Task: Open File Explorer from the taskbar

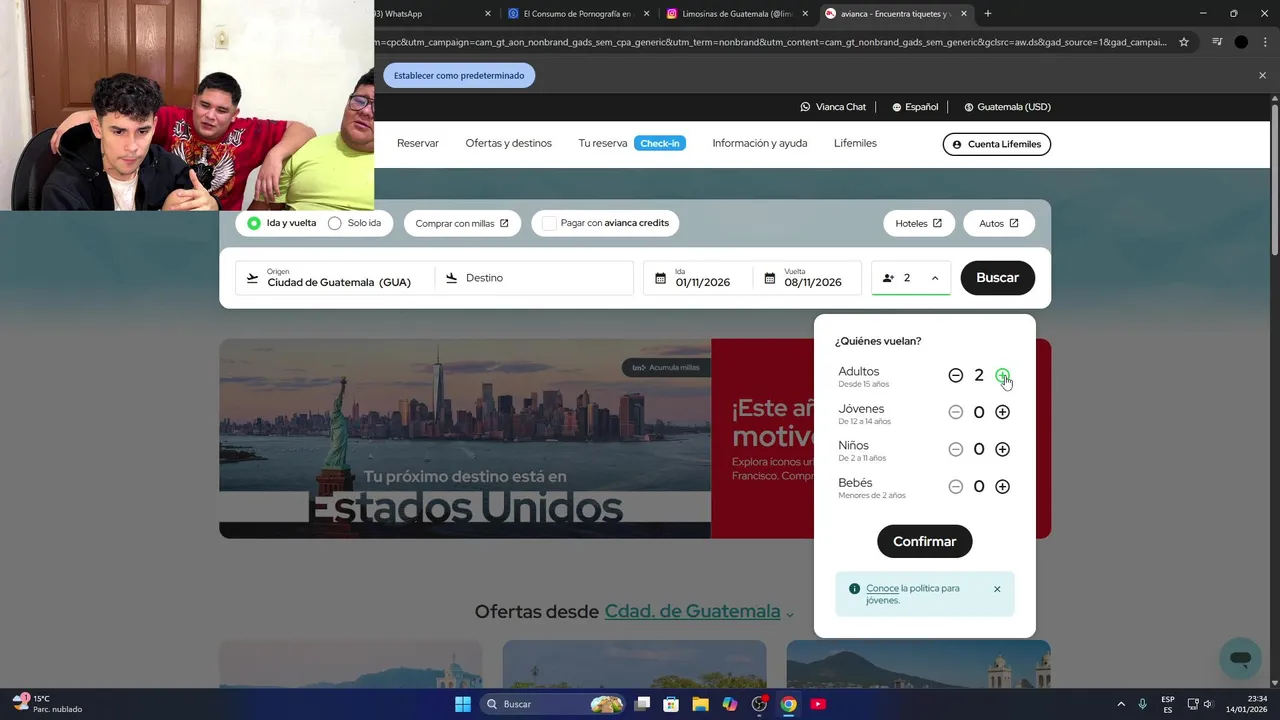Action: (700, 704)
